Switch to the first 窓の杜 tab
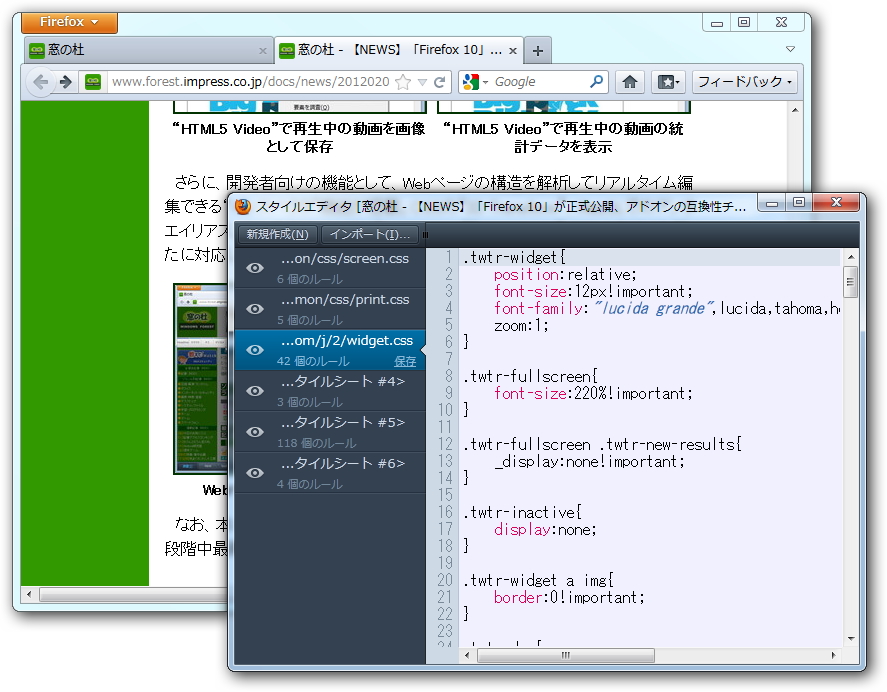This screenshot has height=692, width=887. tap(148, 50)
